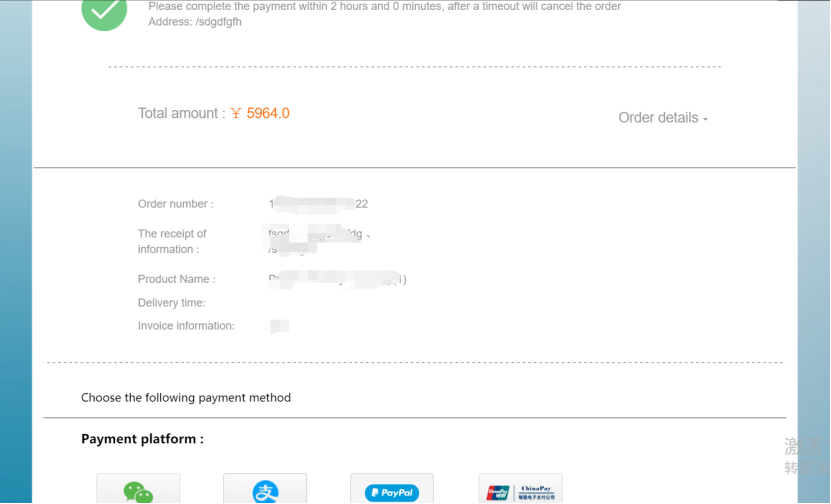The image size is (831, 504).
Task: Expand the Order details dropdown
Action: click(x=663, y=118)
